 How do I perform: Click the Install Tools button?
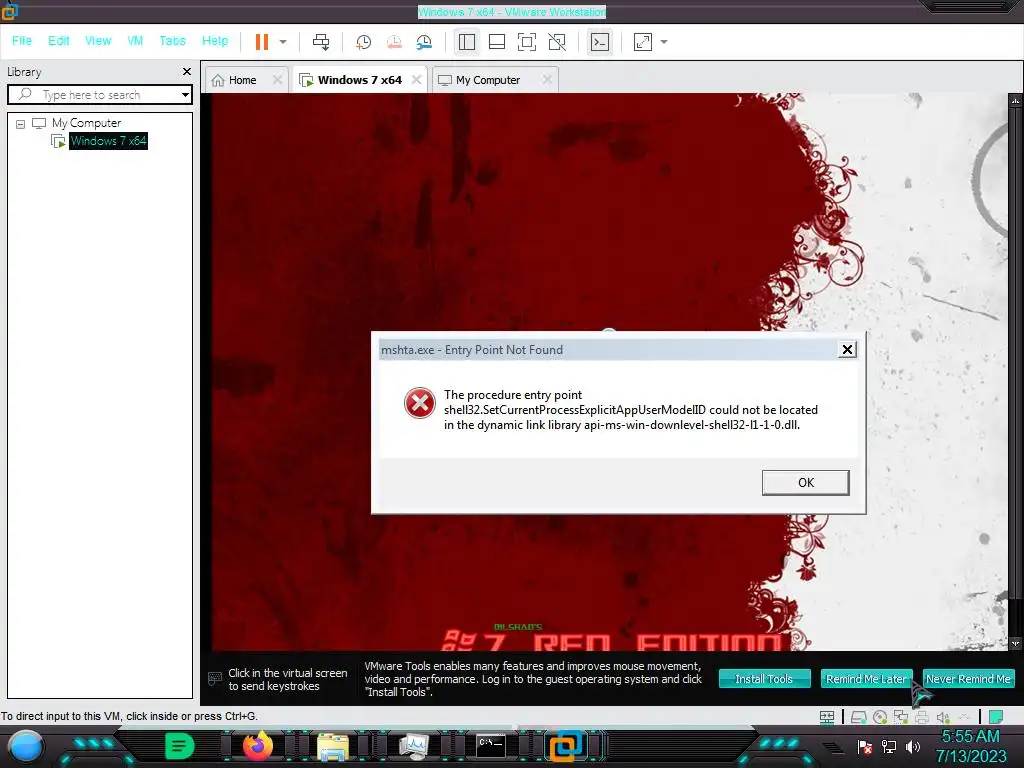[764, 679]
